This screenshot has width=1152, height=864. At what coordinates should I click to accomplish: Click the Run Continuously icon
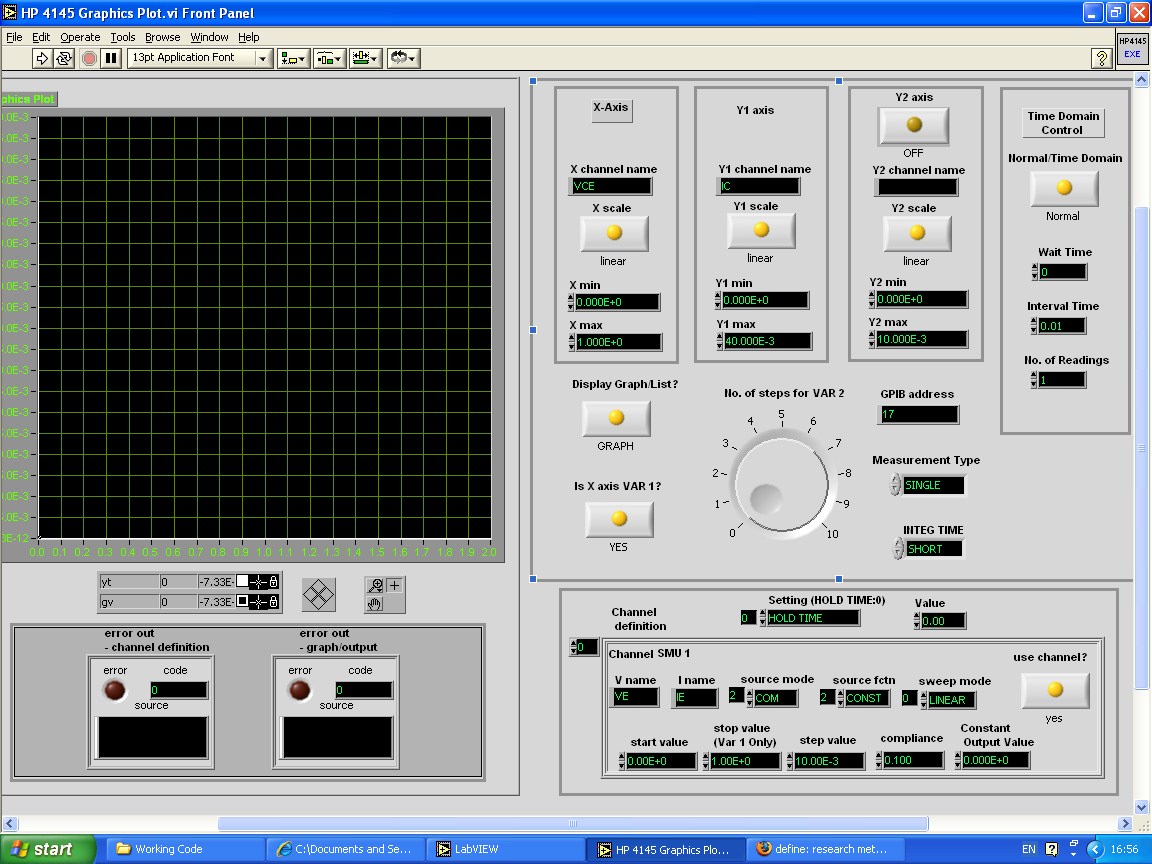pyautogui.click(x=64, y=58)
